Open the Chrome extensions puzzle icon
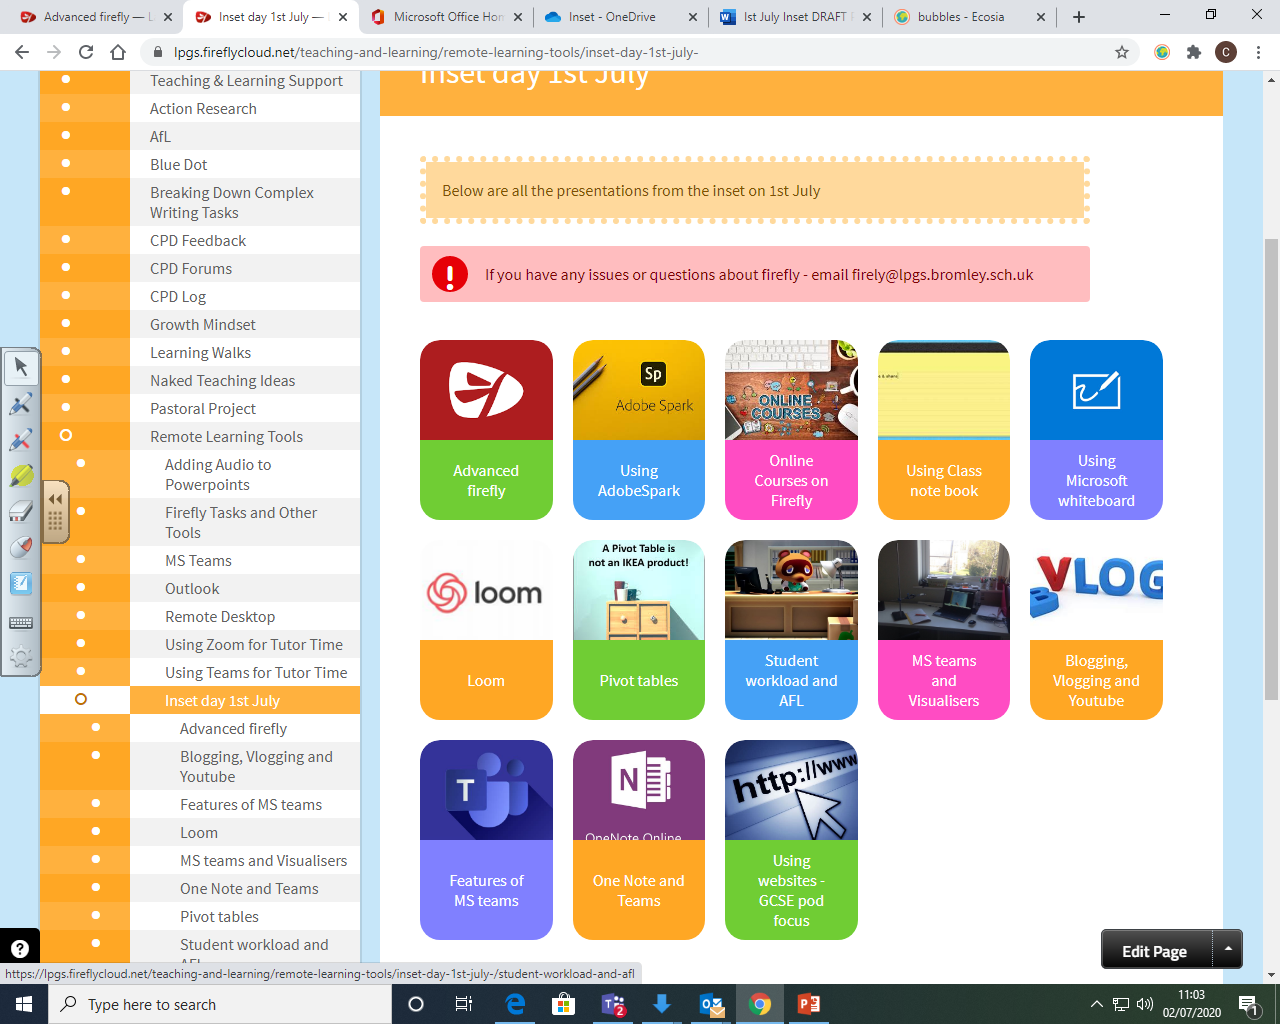1280x1024 pixels. [1194, 52]
